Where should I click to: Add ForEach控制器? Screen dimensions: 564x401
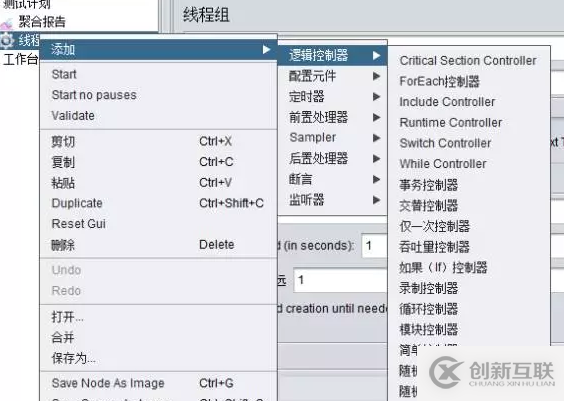click(x=469, y=81)
